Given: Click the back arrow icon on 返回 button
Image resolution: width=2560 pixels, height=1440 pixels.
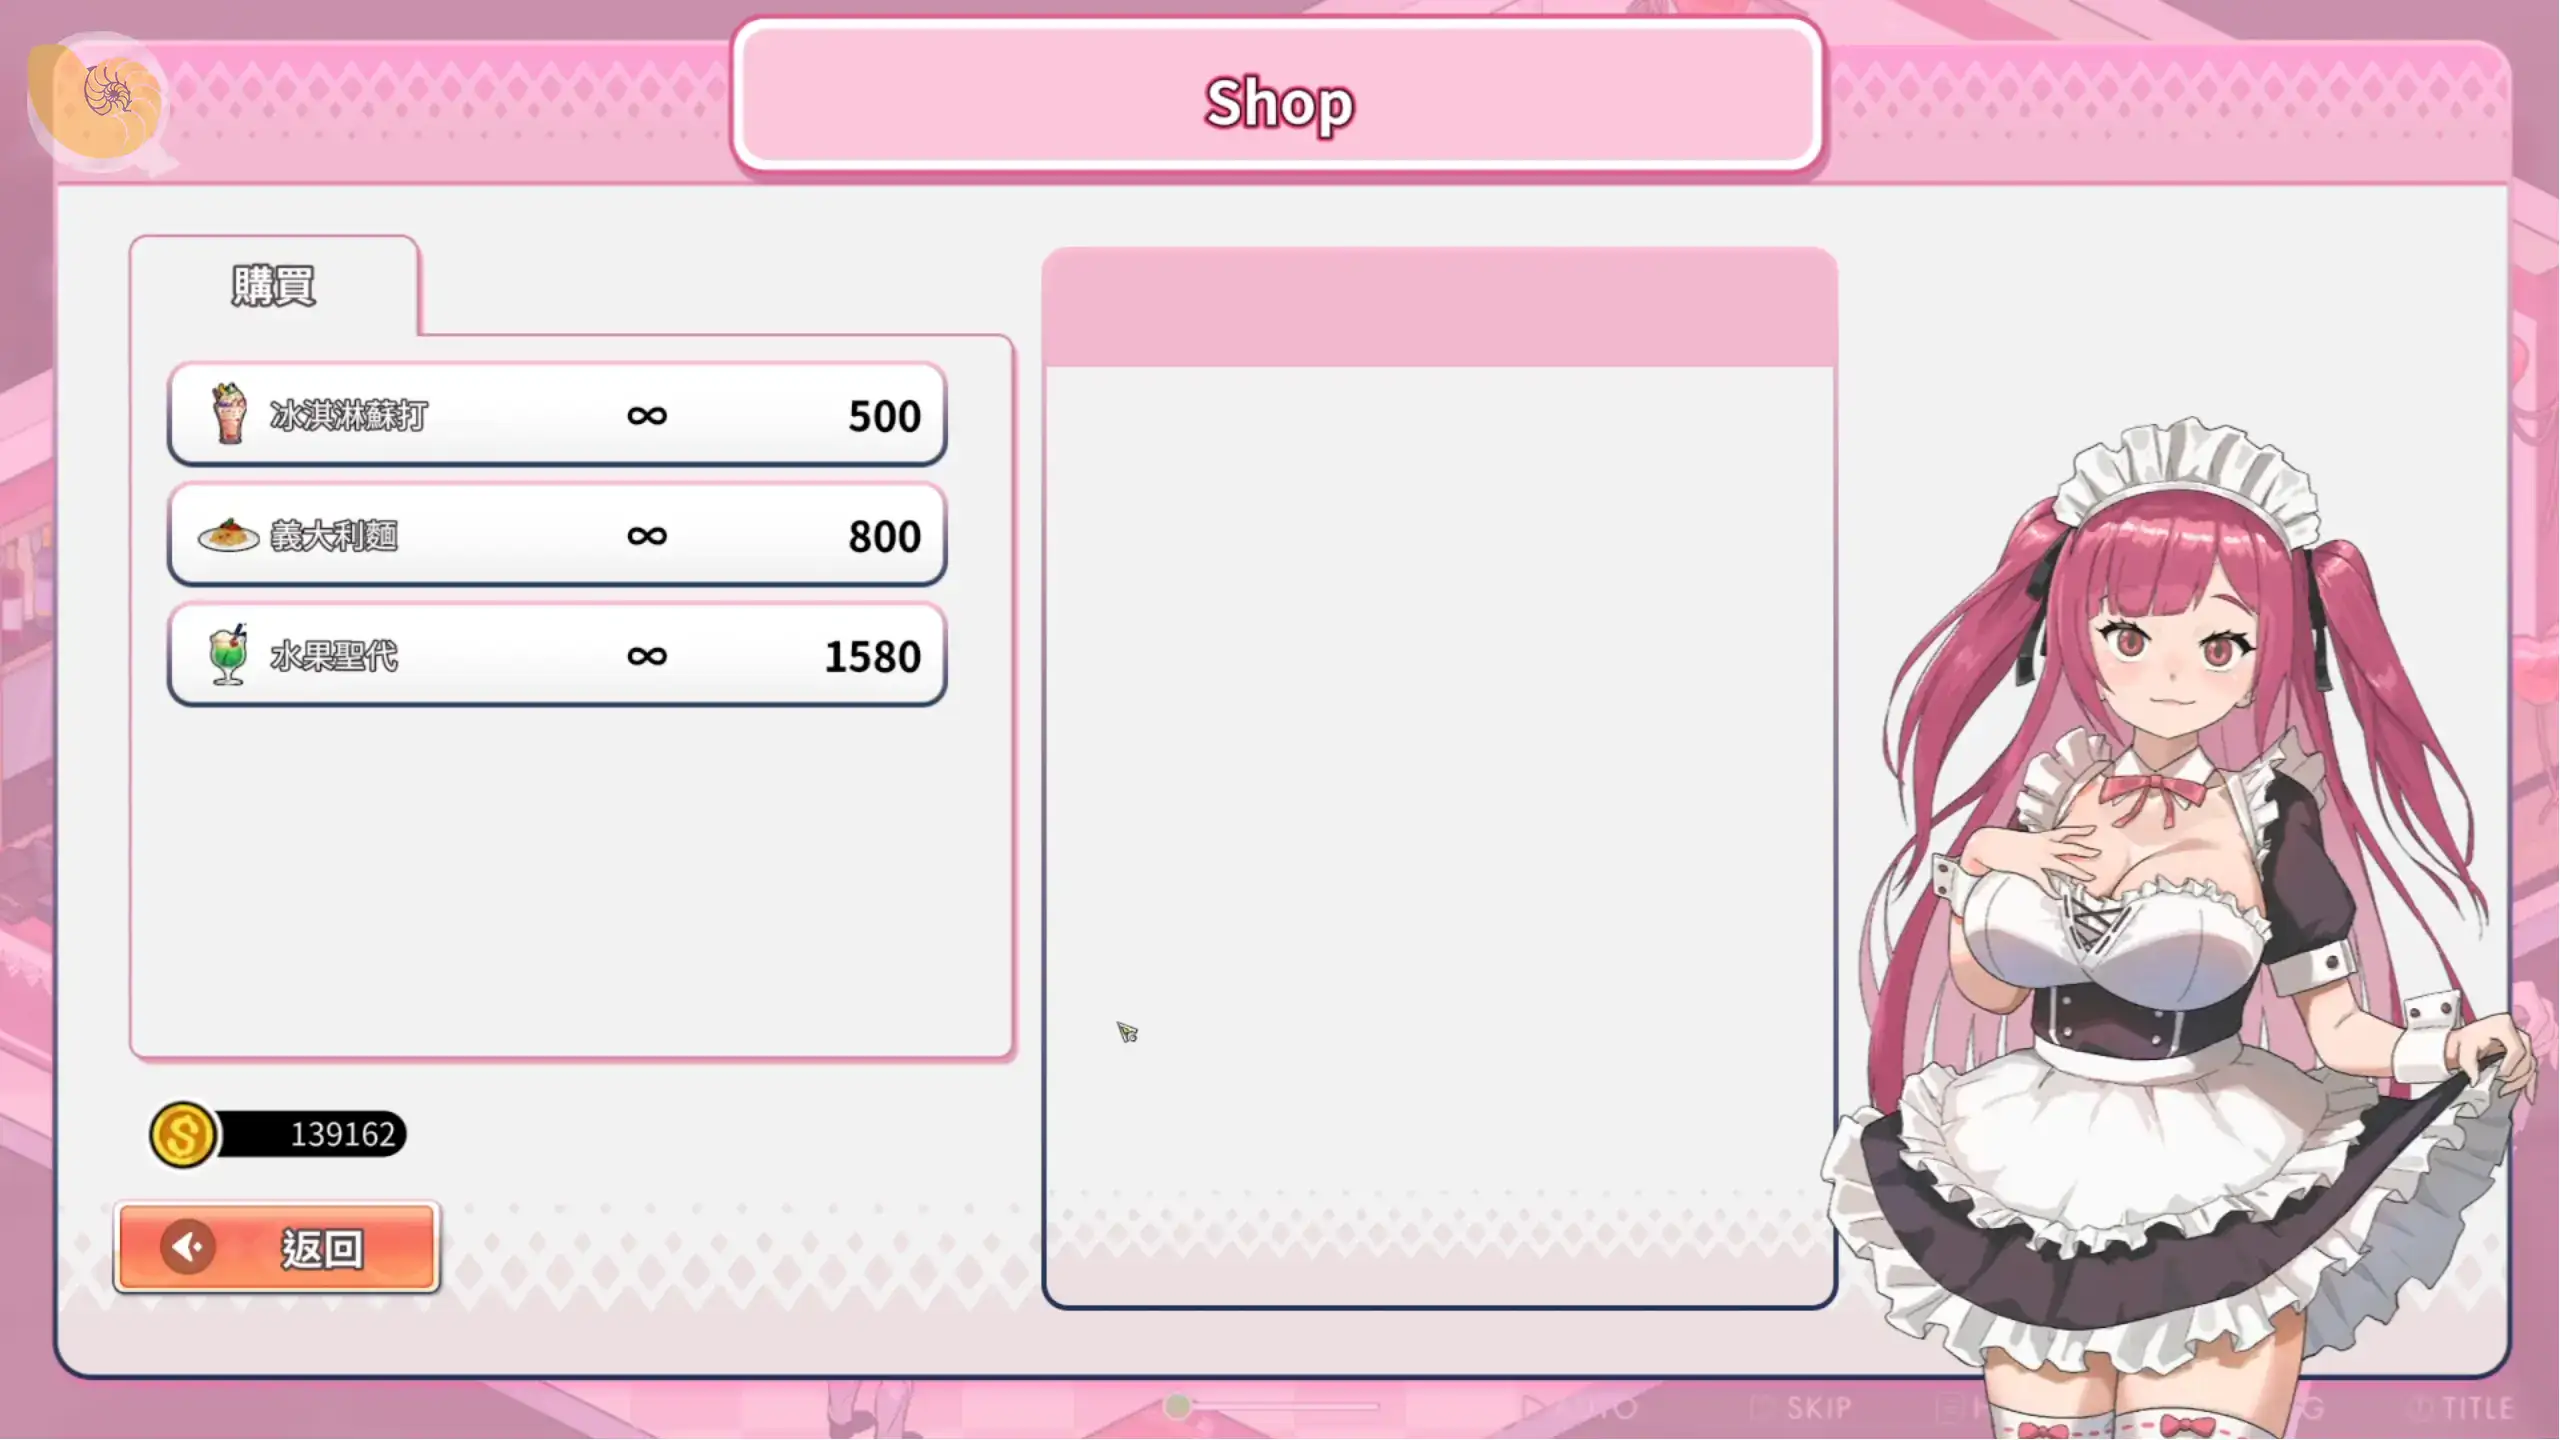Looking at the screenshot, I should tap(188, 1247).
